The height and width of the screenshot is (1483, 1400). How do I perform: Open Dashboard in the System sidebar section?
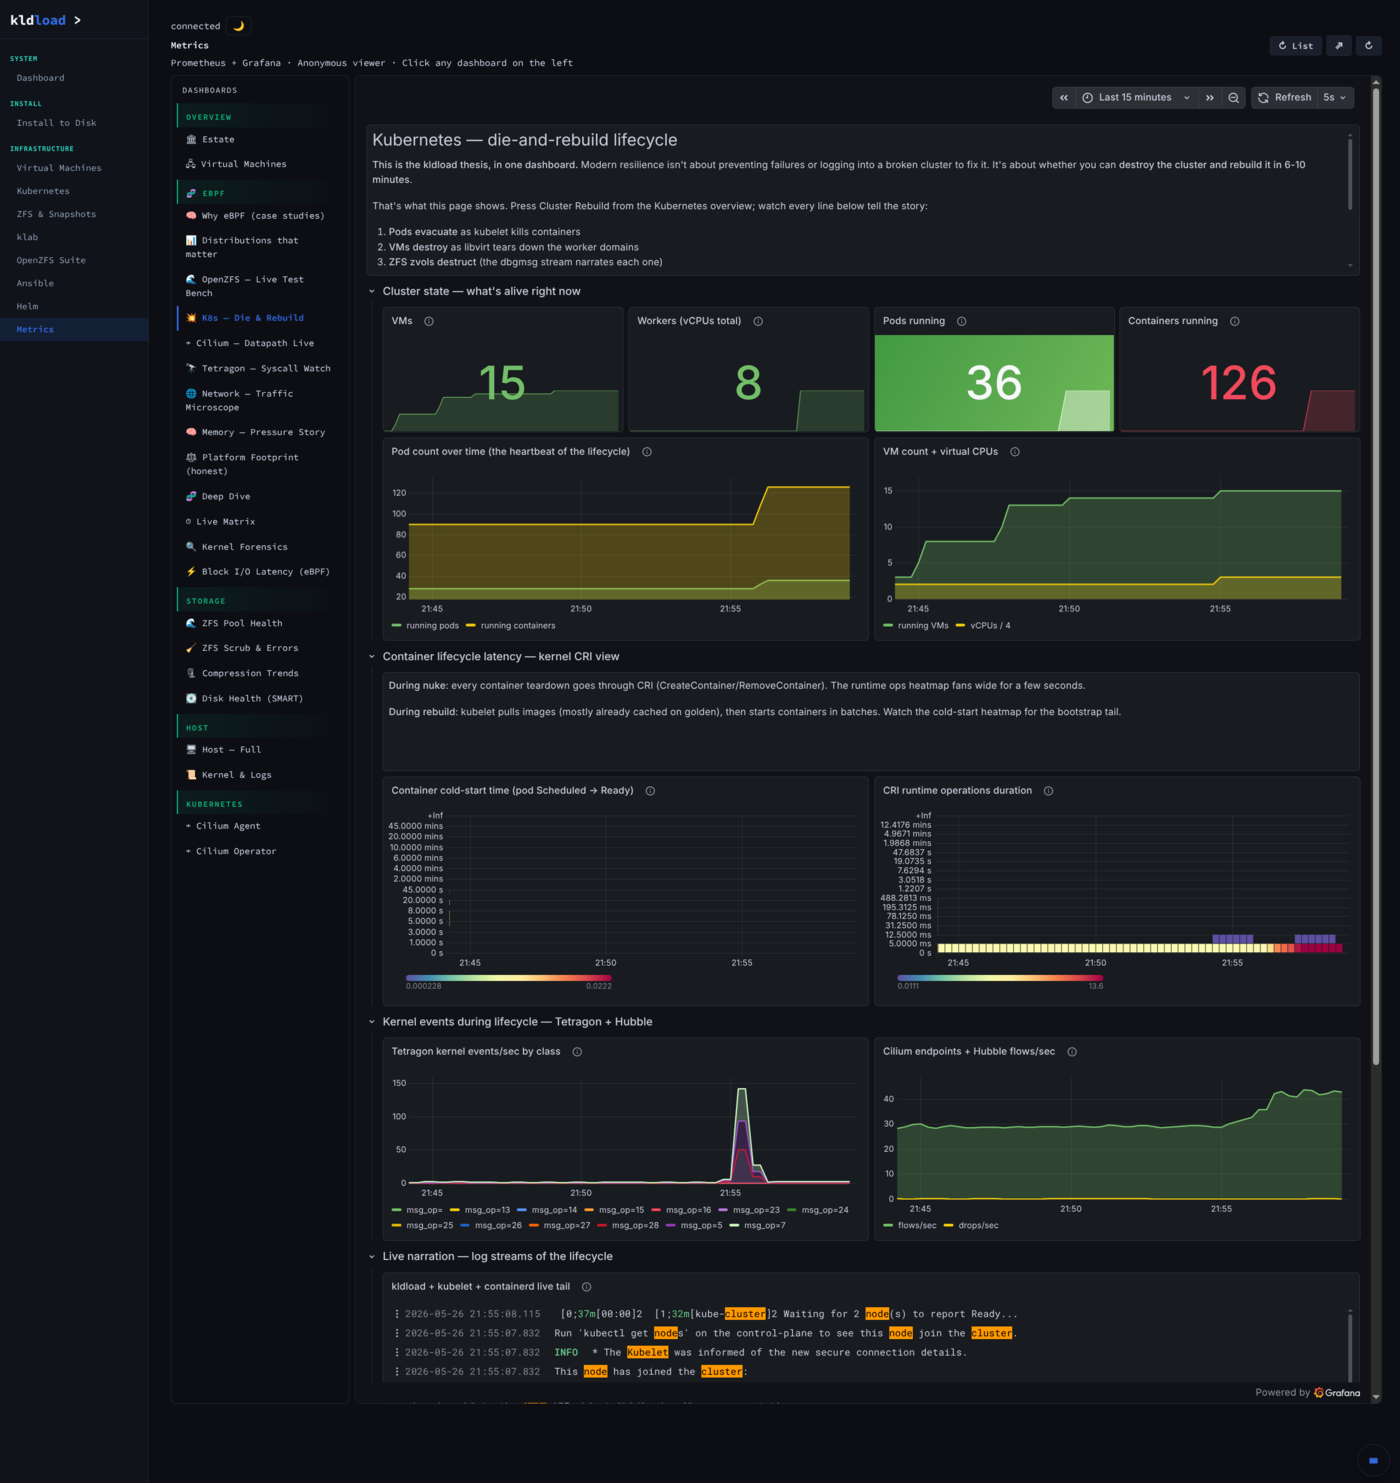pyautogui.click(x=40, y=78)
